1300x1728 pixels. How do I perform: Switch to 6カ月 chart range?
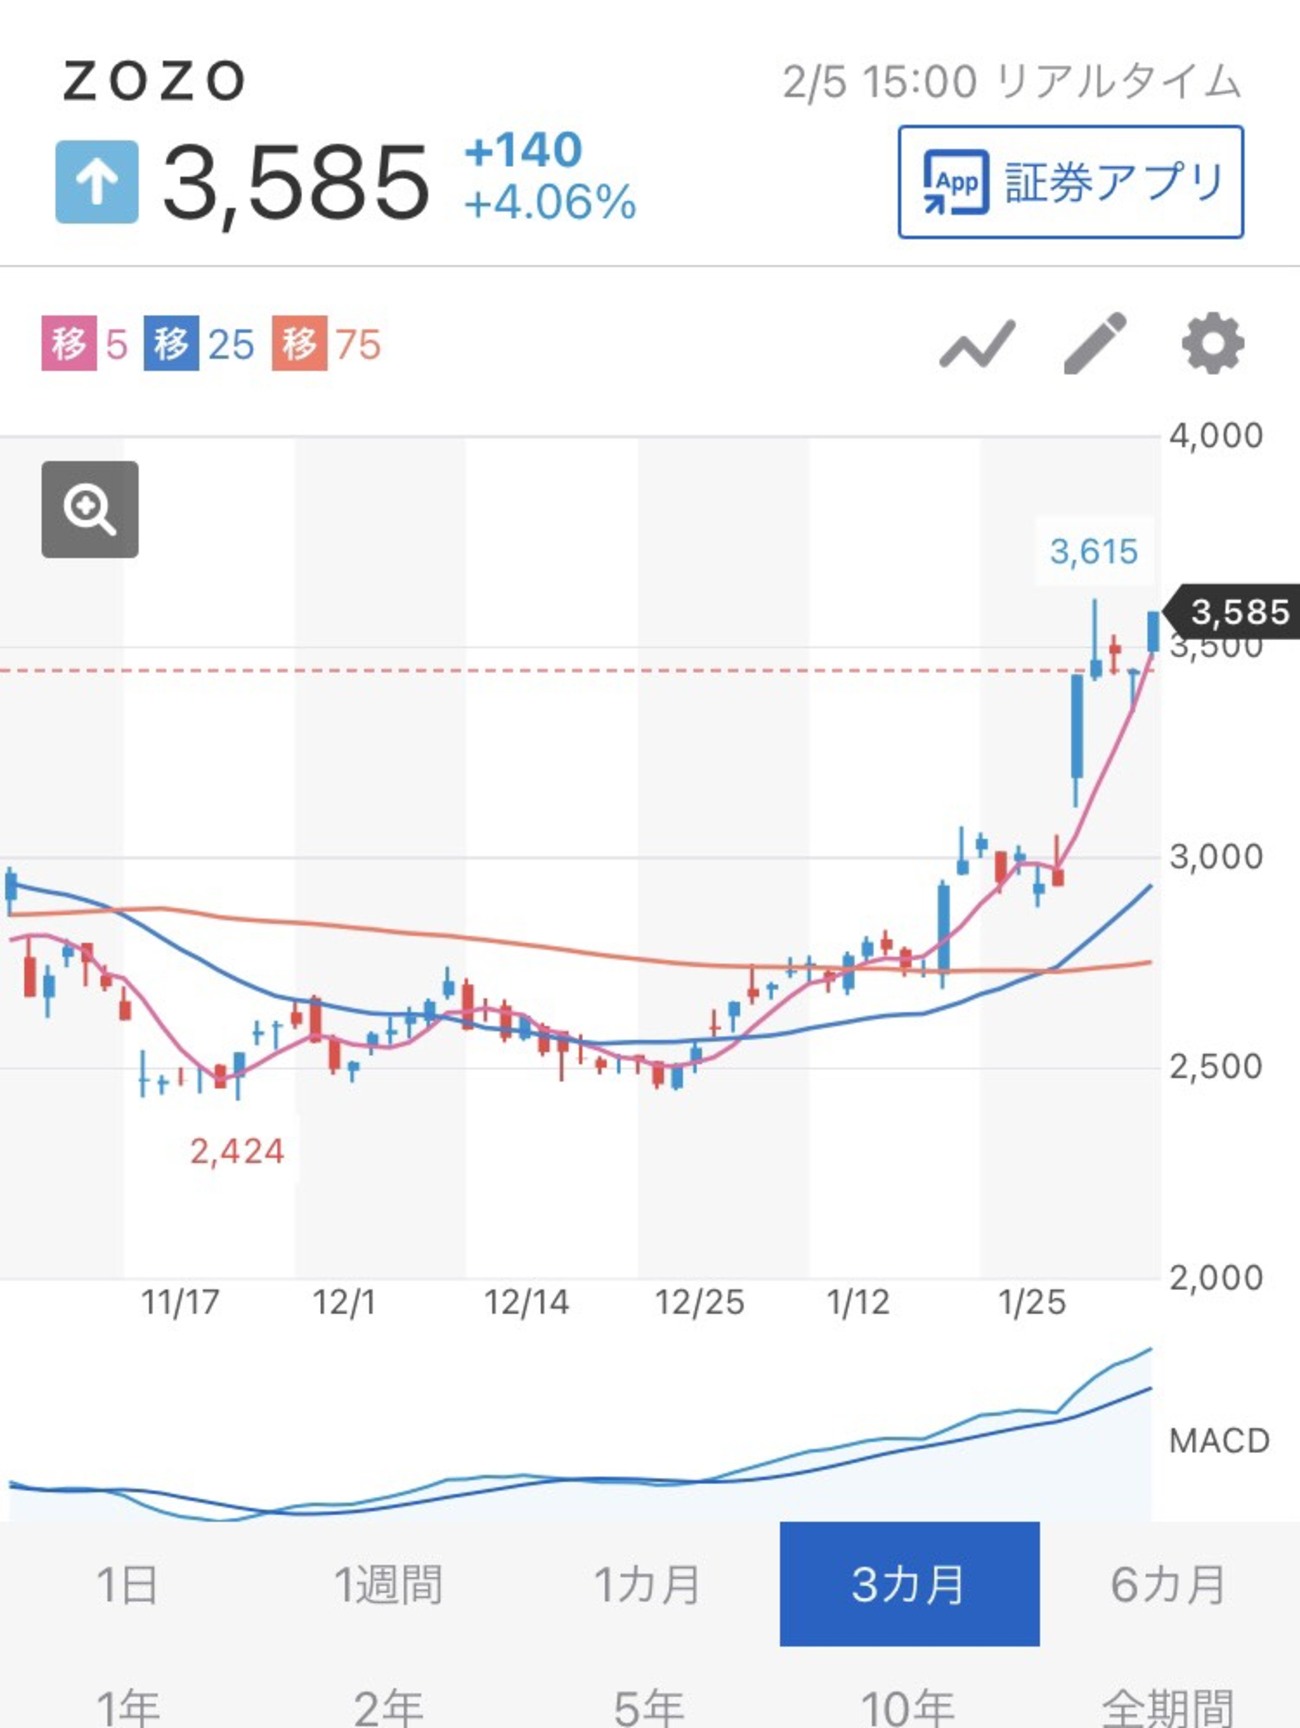[1168, 1584]
